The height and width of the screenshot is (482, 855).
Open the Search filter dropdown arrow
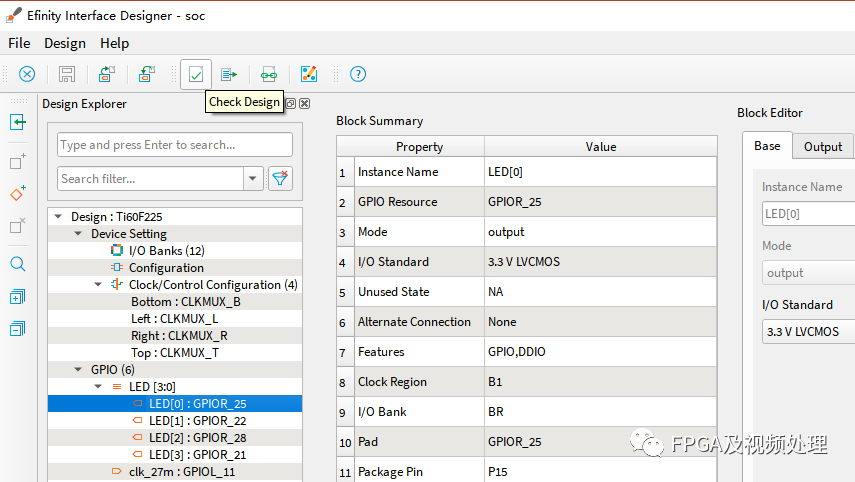[x=252, y=179]
